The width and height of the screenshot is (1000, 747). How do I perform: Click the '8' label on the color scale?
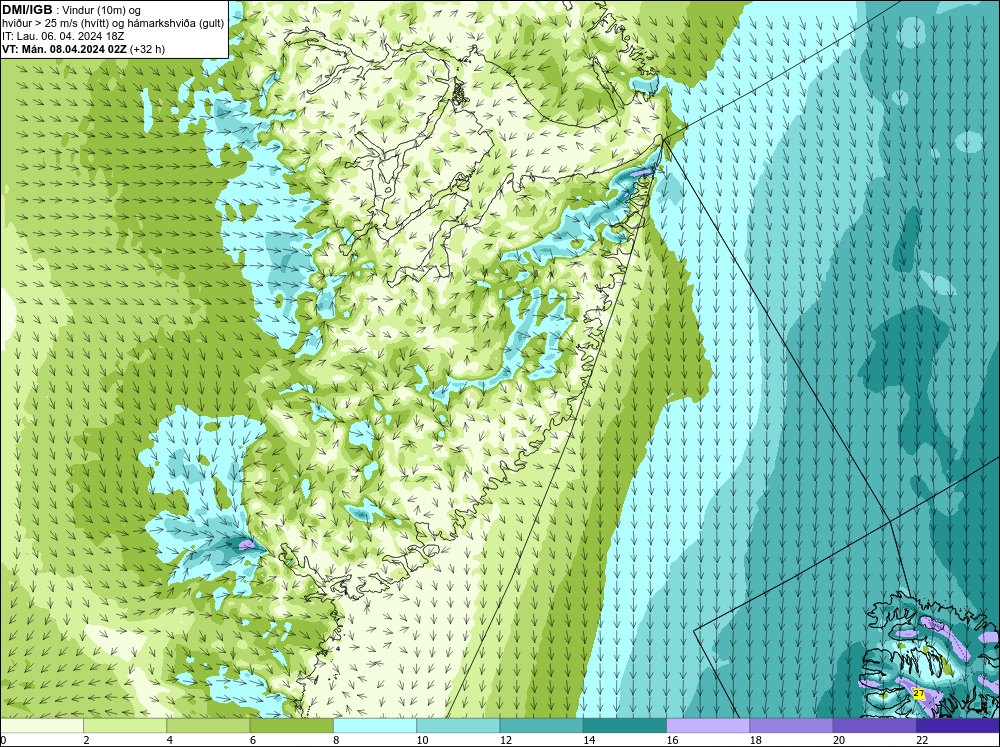pos(336,740)
